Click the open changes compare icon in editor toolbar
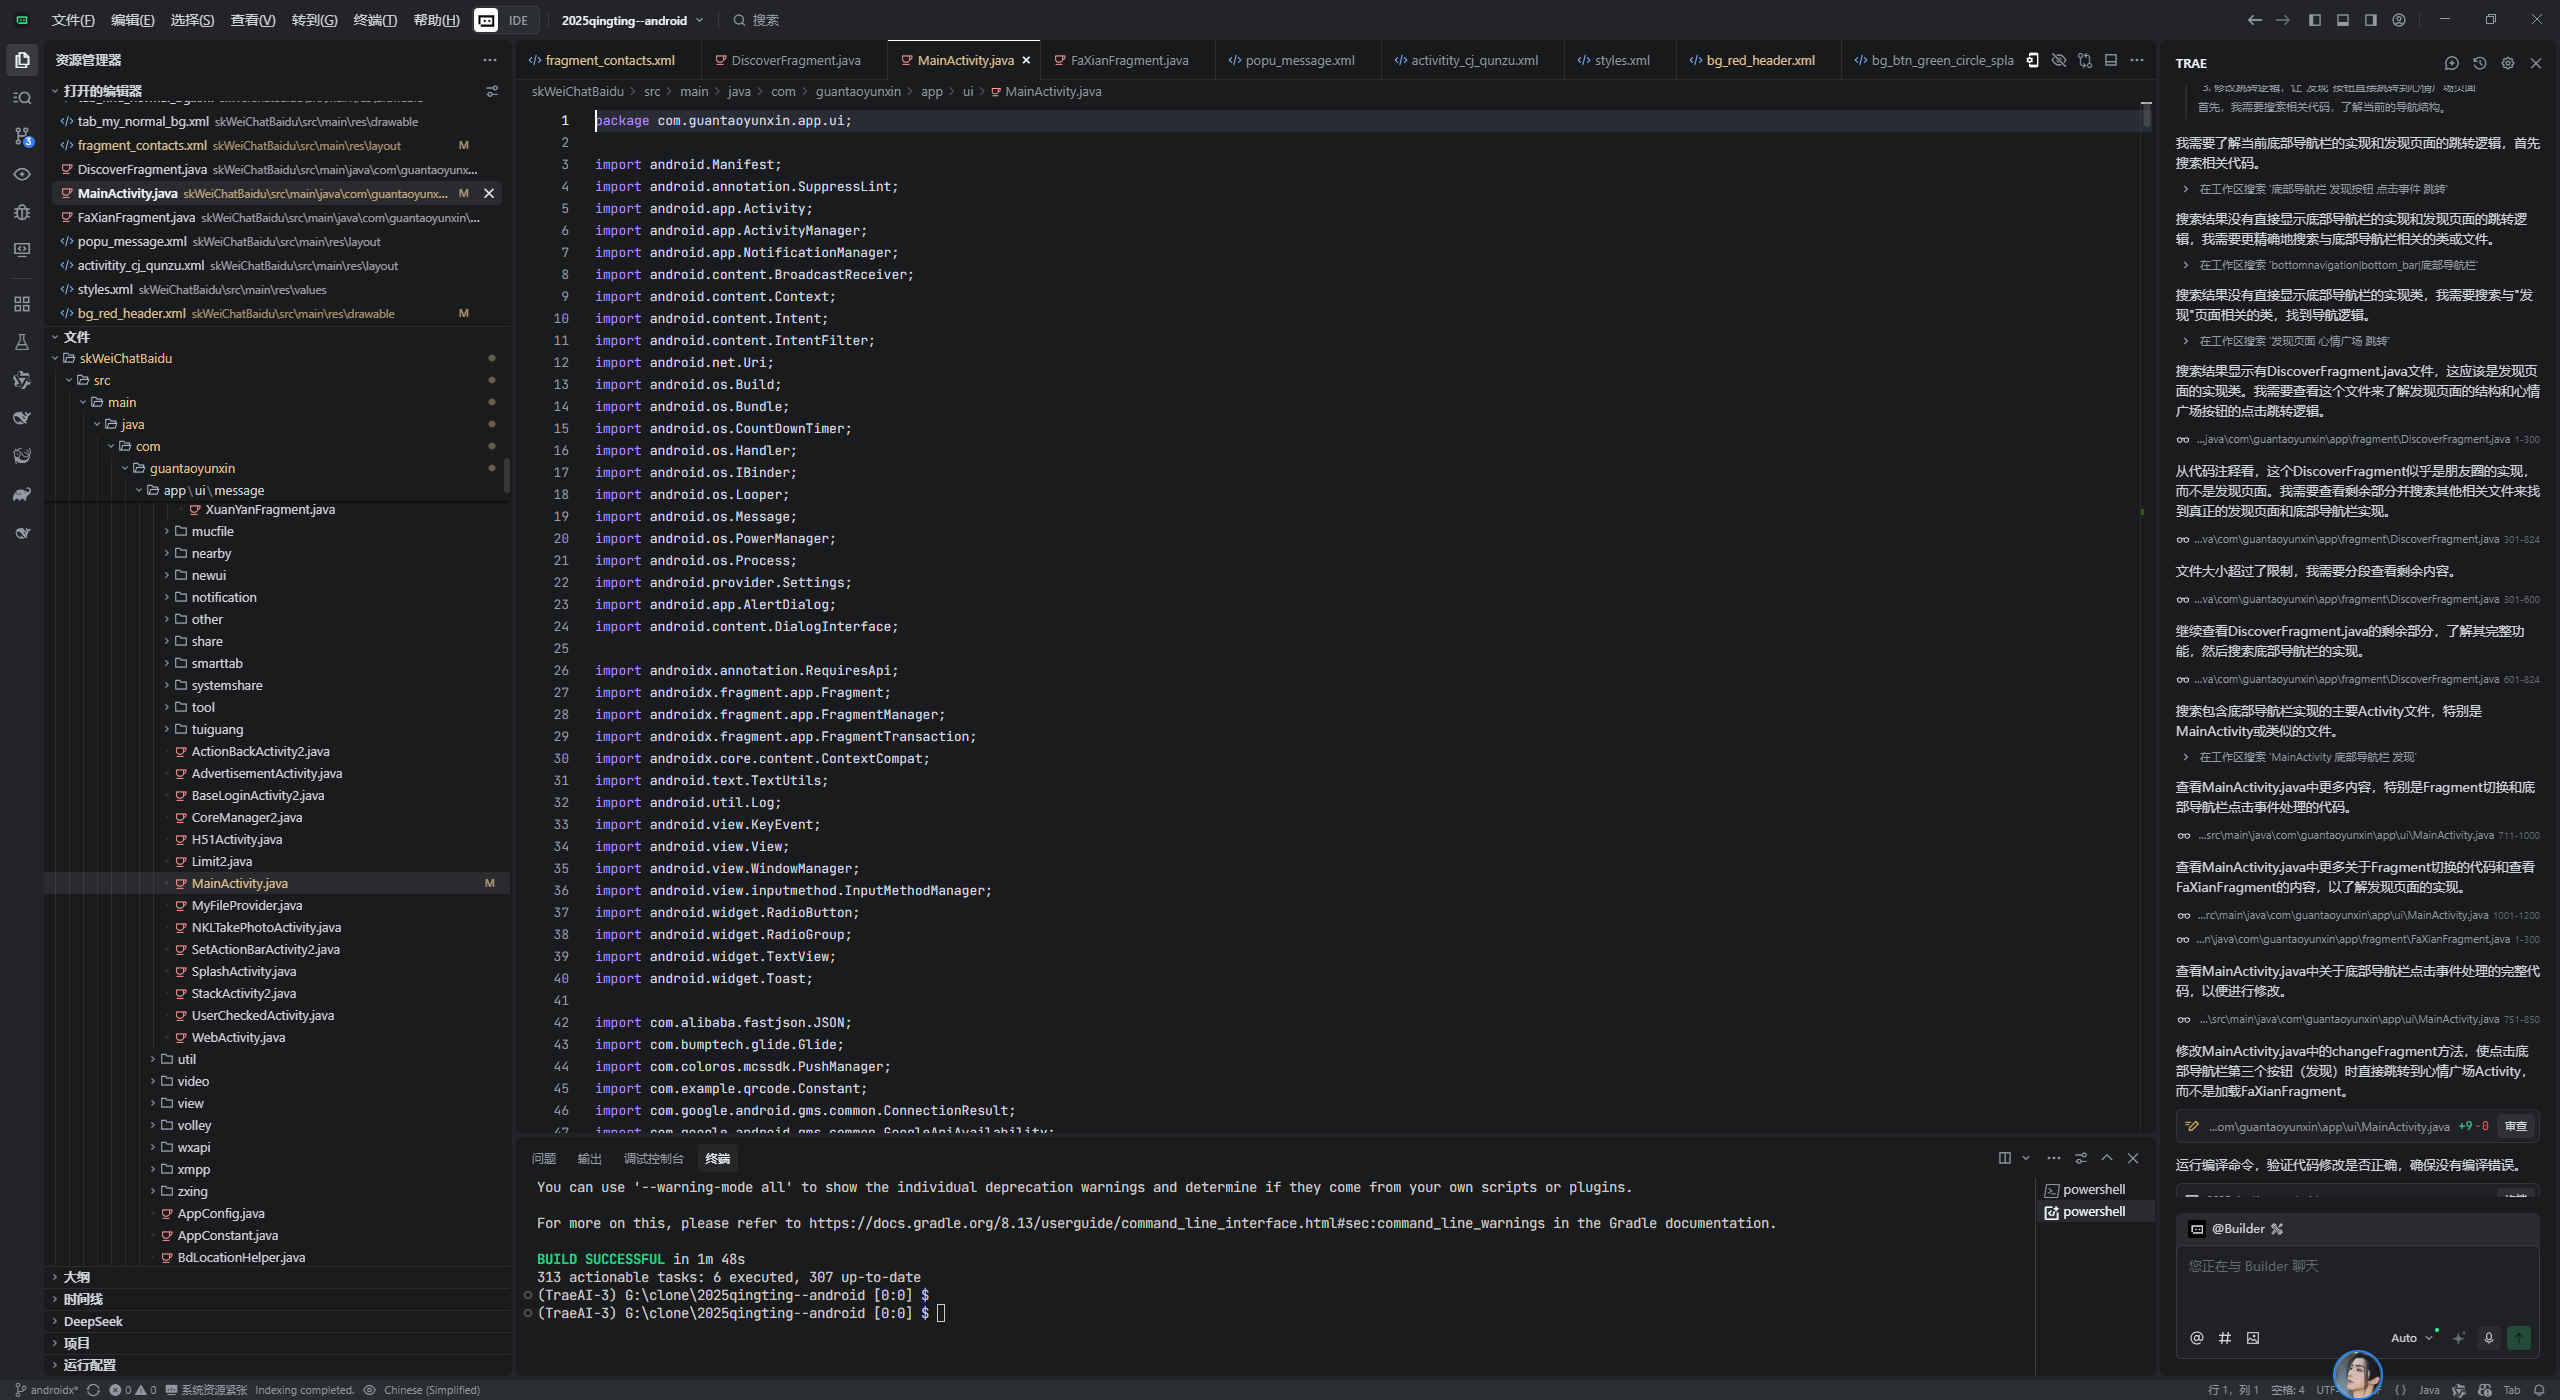 [2085, 60]
